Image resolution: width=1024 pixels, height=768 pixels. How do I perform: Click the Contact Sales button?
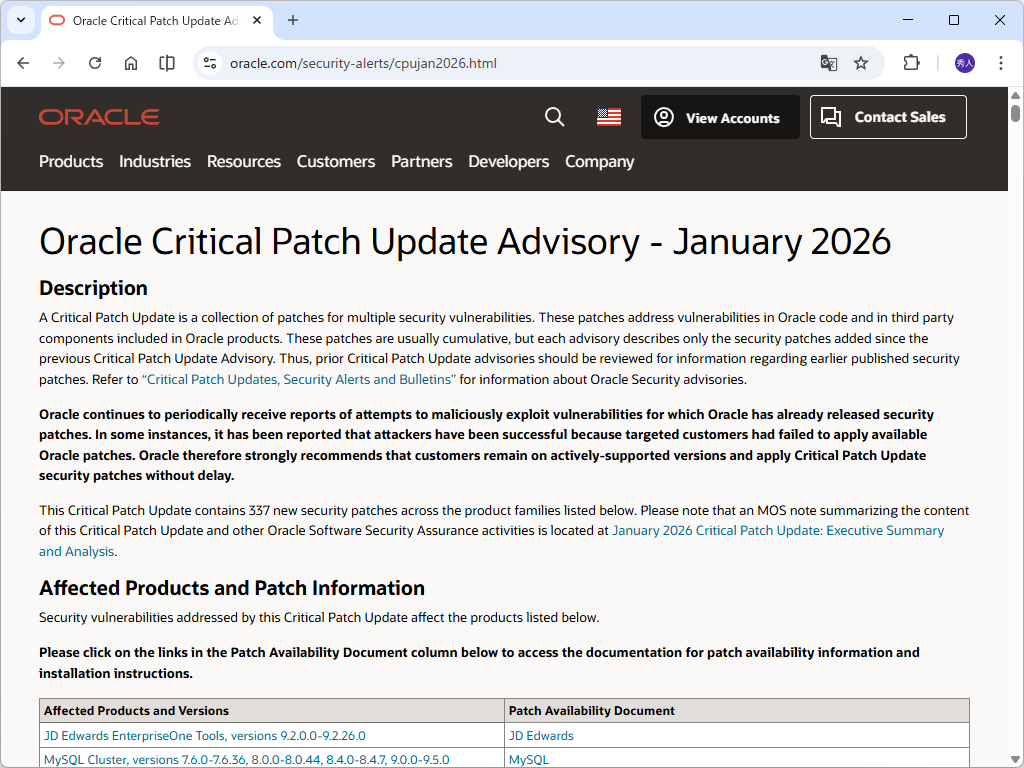[x=887, y=117]
